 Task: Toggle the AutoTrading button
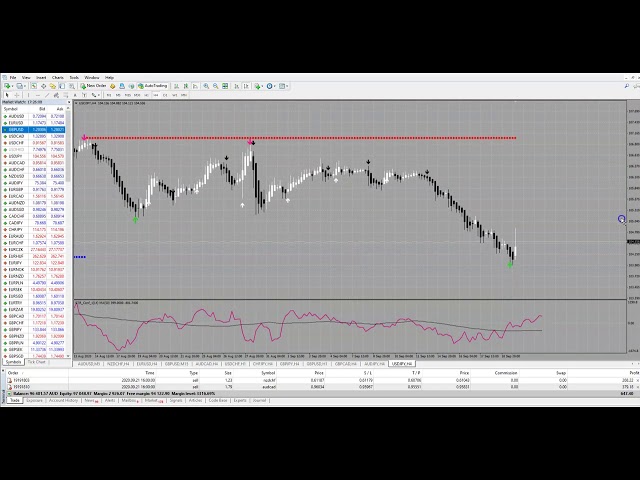point(153,86)
